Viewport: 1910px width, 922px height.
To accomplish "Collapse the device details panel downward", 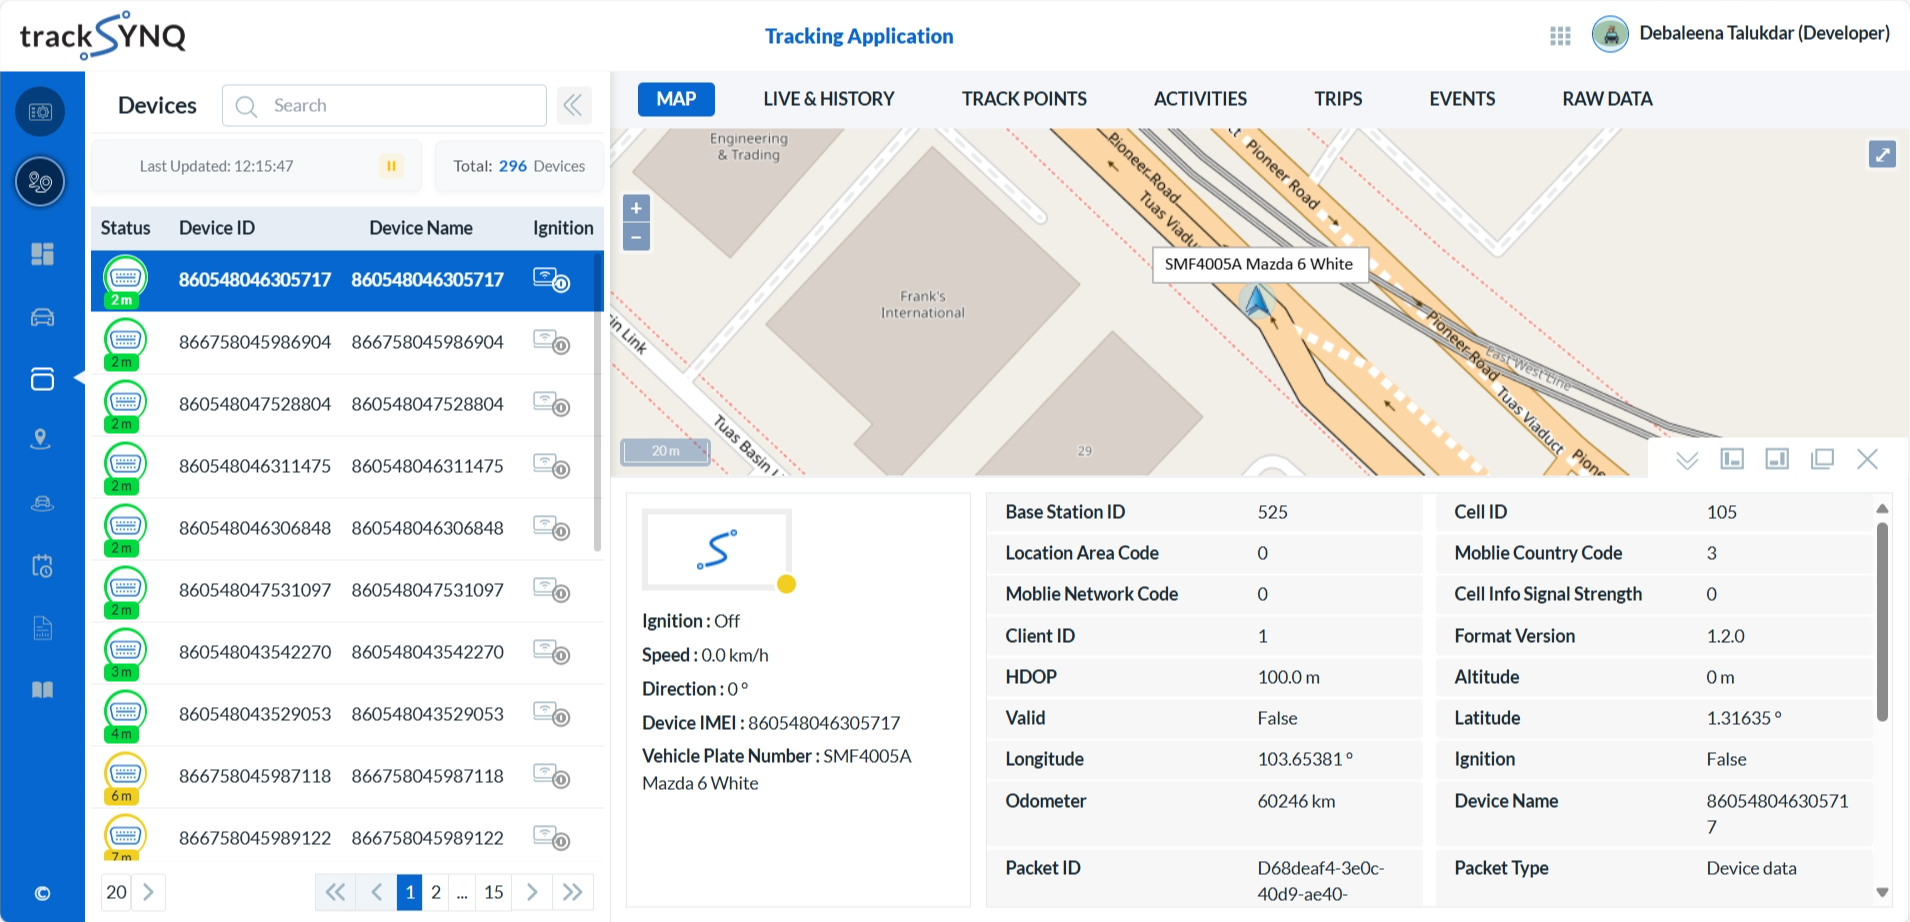I will [1687, 460].
